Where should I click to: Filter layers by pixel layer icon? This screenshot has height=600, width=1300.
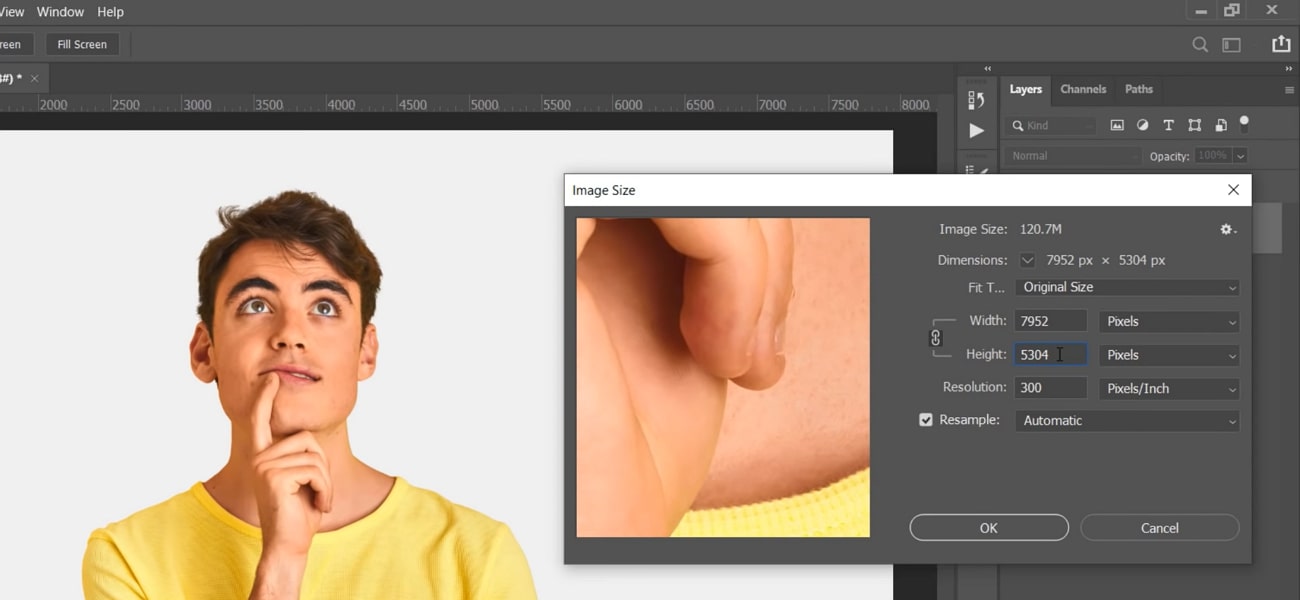click(x=1117, y=126)
